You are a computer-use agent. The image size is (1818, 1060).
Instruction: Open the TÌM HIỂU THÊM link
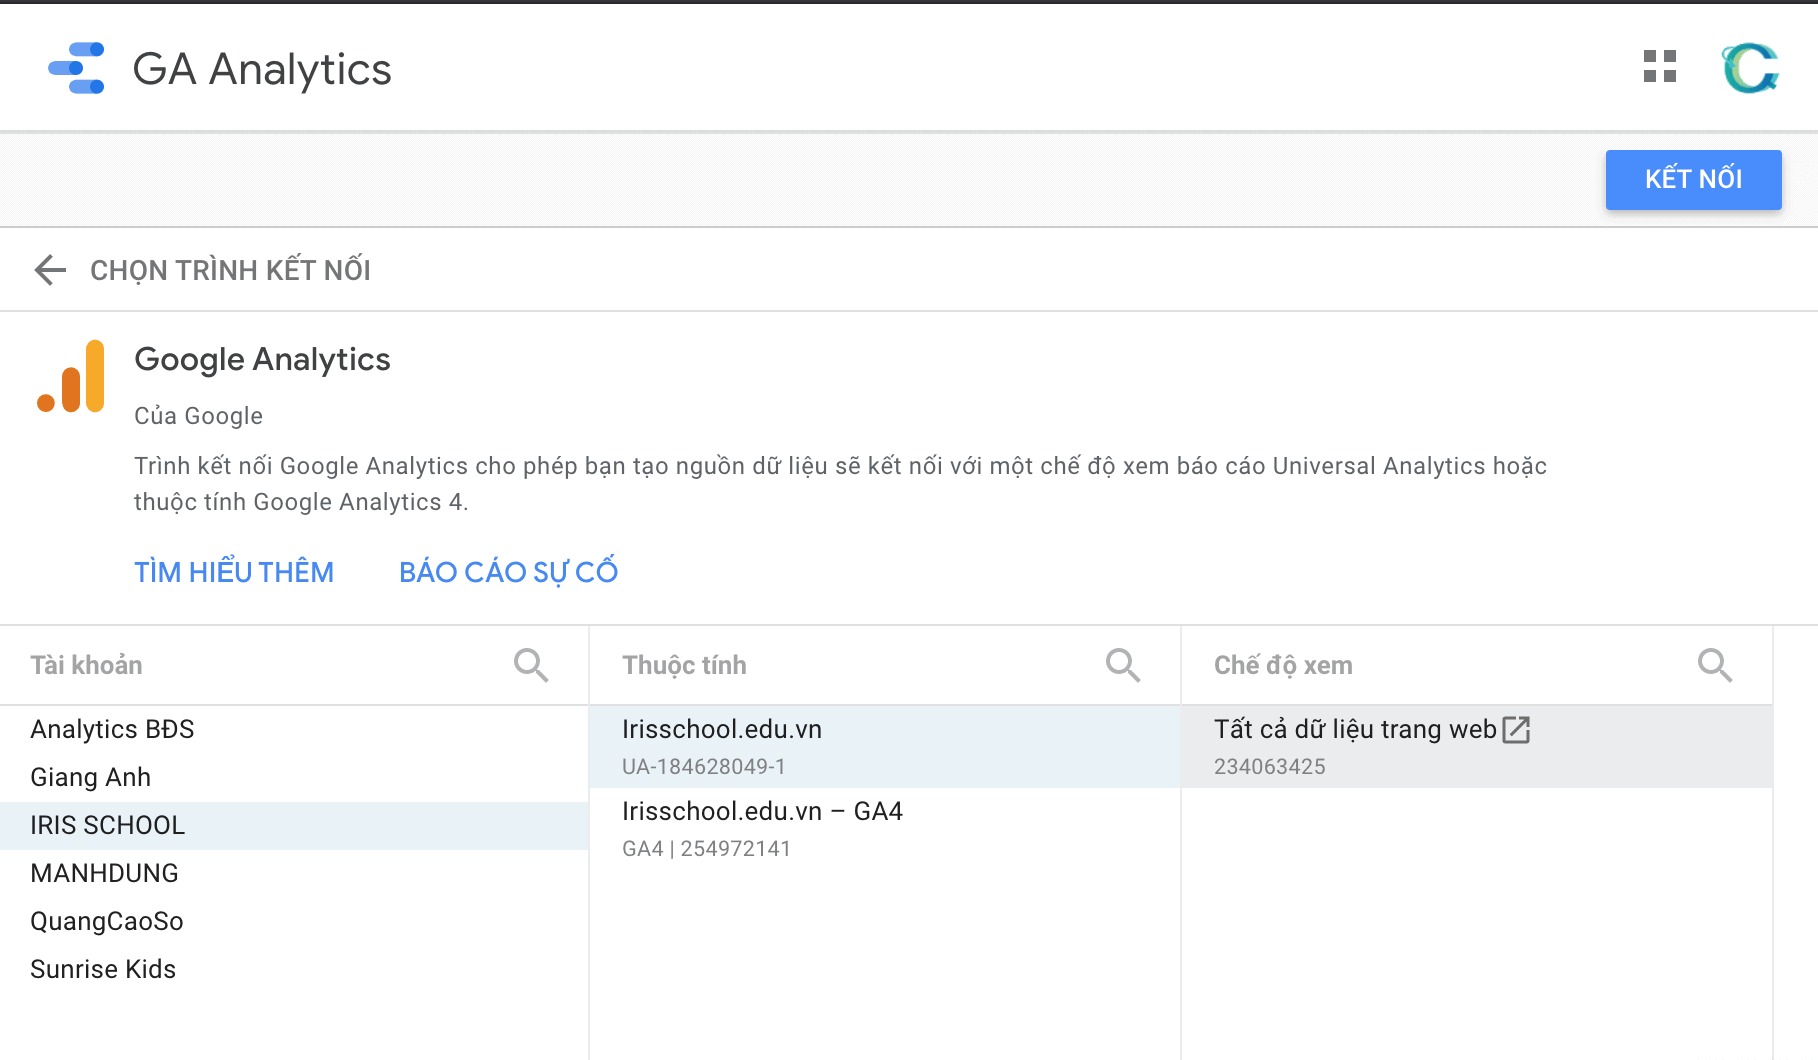(x=234, y=572)
